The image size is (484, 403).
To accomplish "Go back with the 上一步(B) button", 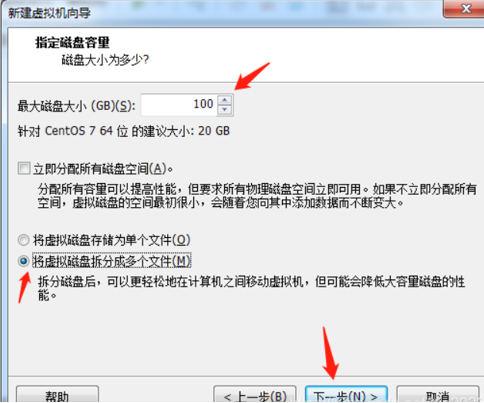I will click(255, 396).
